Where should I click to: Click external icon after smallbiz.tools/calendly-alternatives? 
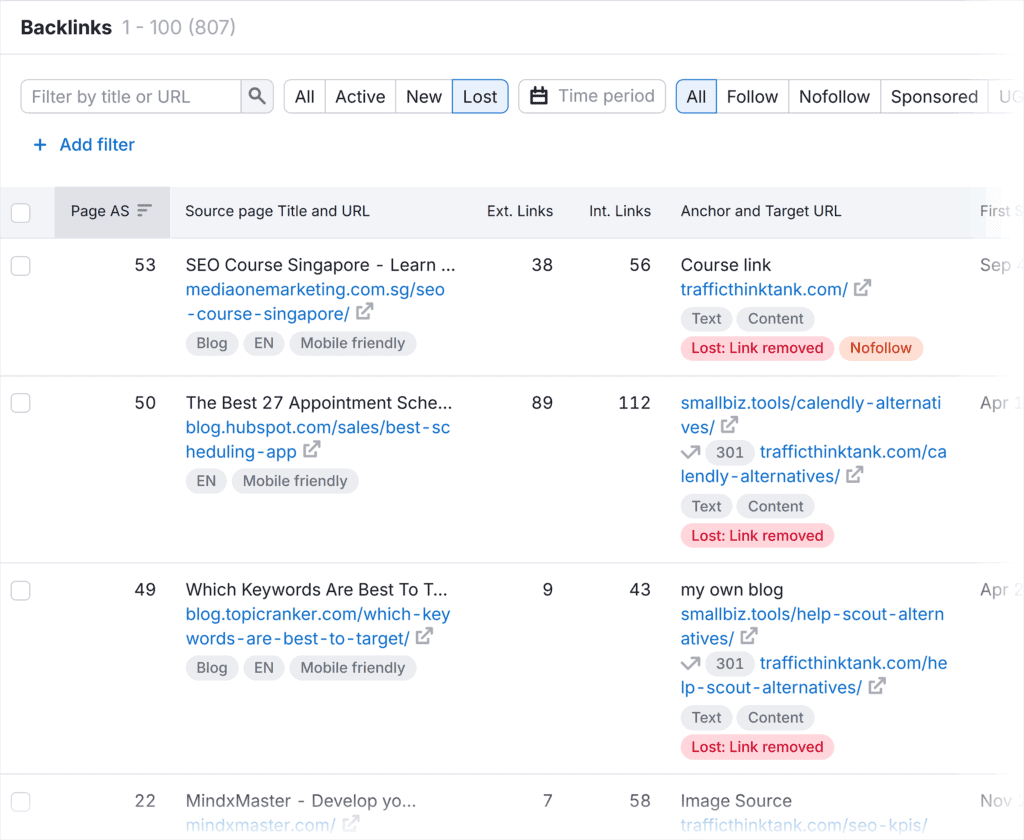tap(730, 427)
